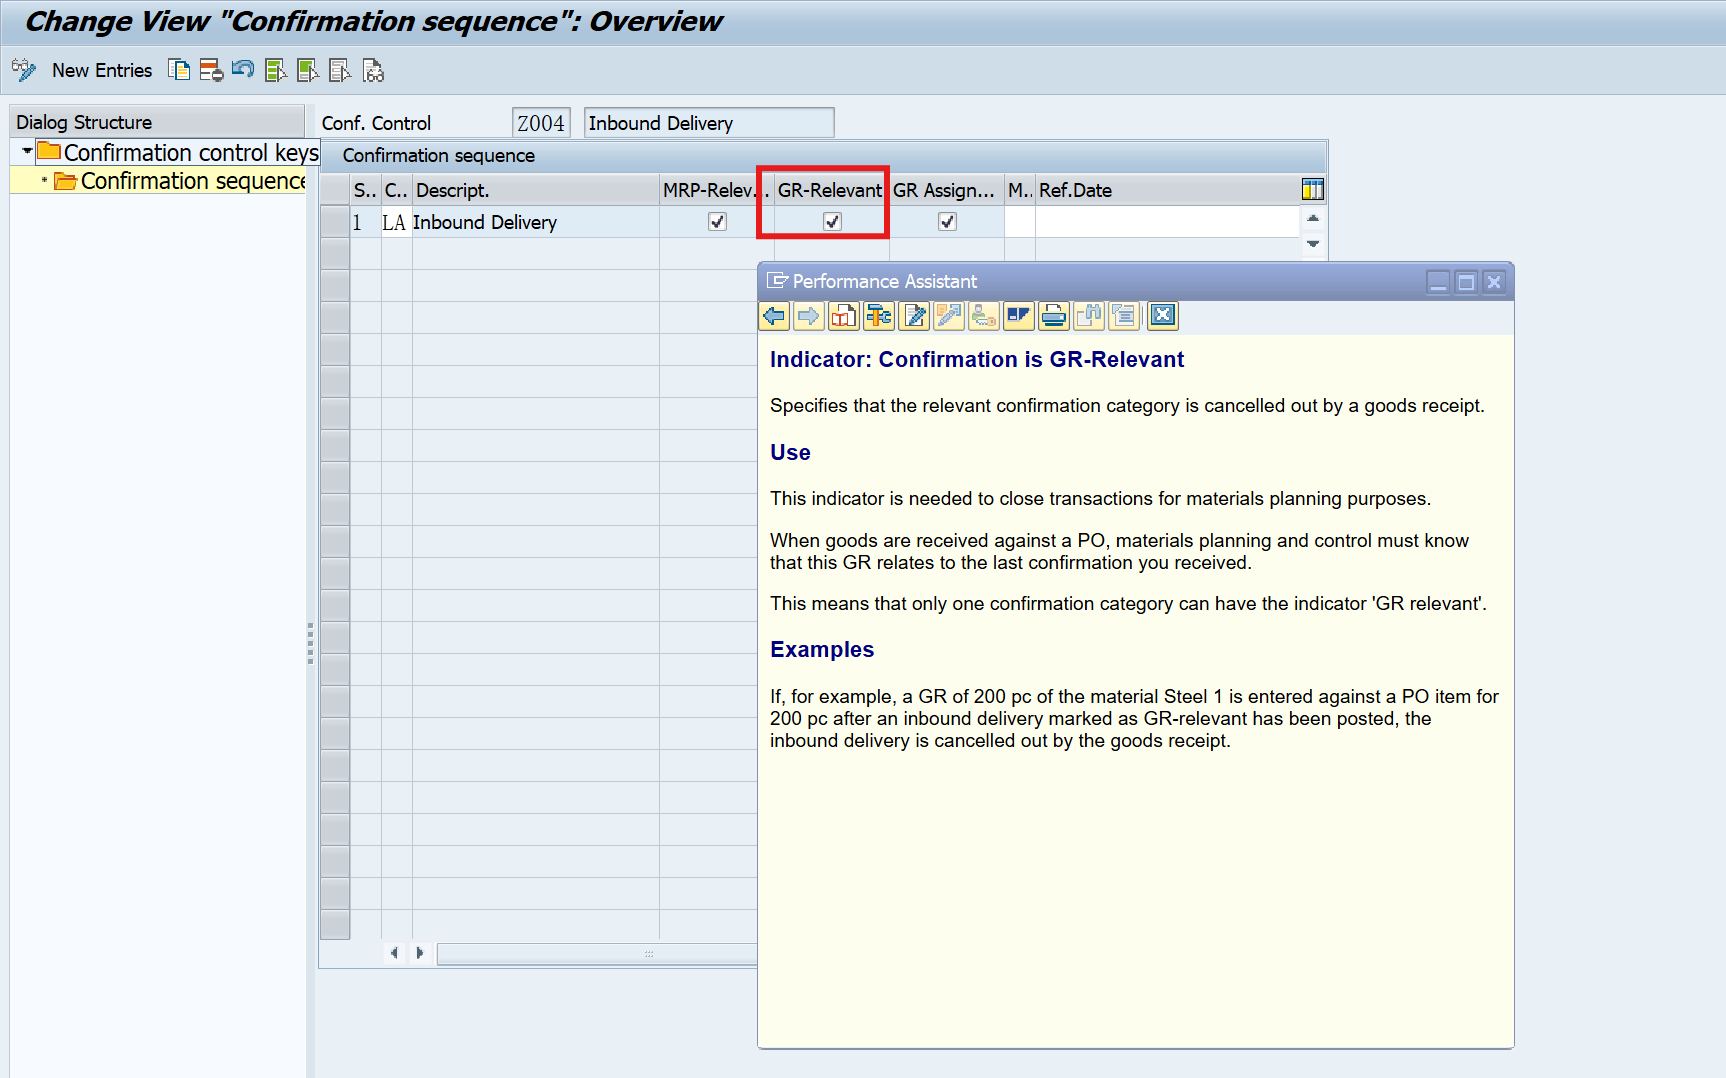Click the Delete entry icon
1726x1078 pixels.
click(x=211, y=70)
